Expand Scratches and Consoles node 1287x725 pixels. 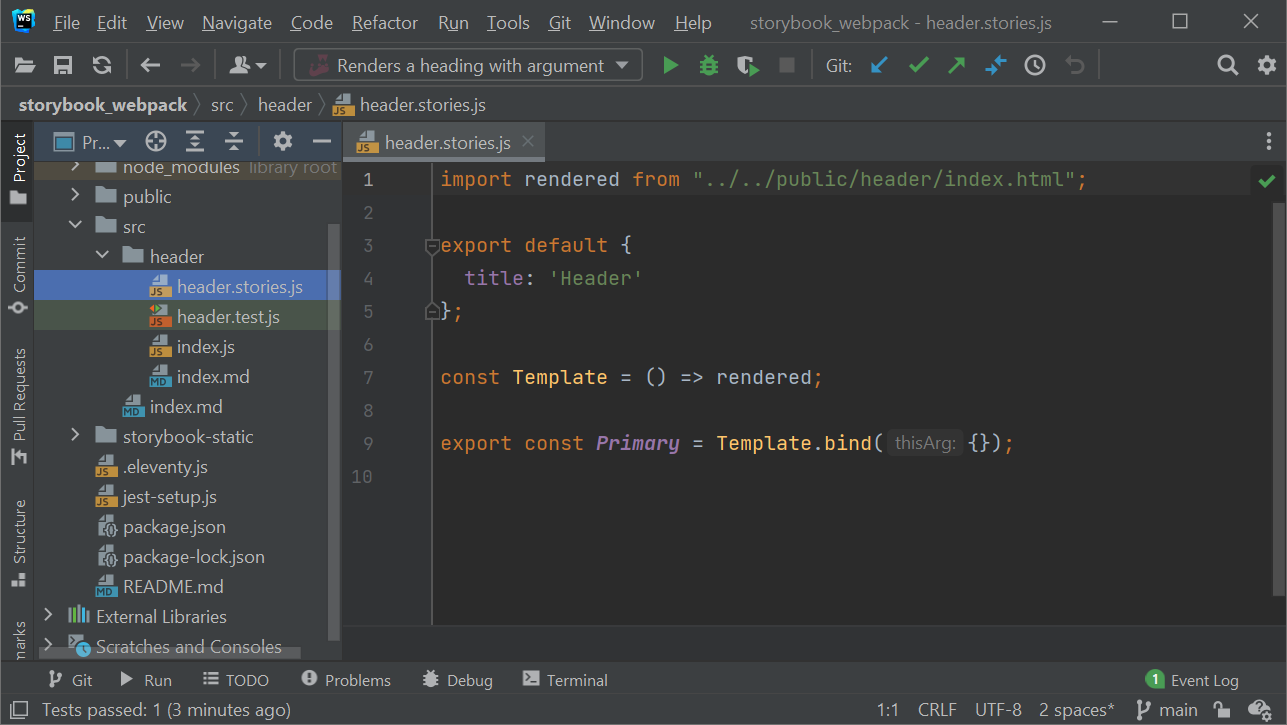pos(48,647)
